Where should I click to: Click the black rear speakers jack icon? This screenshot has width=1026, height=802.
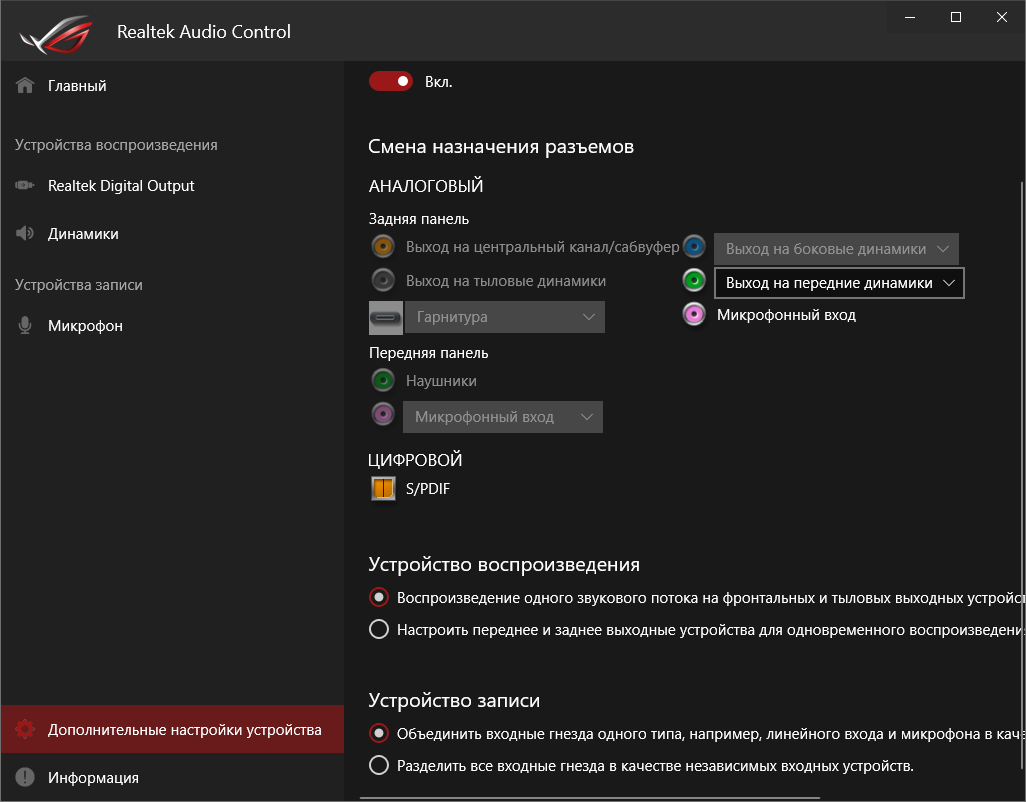point(382,280)
